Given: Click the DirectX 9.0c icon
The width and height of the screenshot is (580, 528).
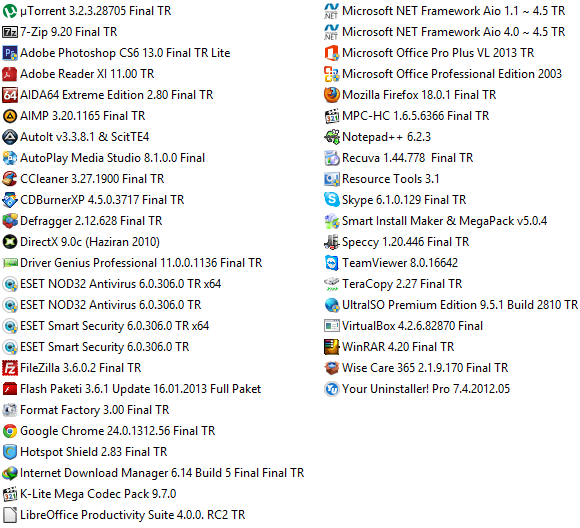Looking at the screenshot, I should pyautogui.click(x=10, y=242).
